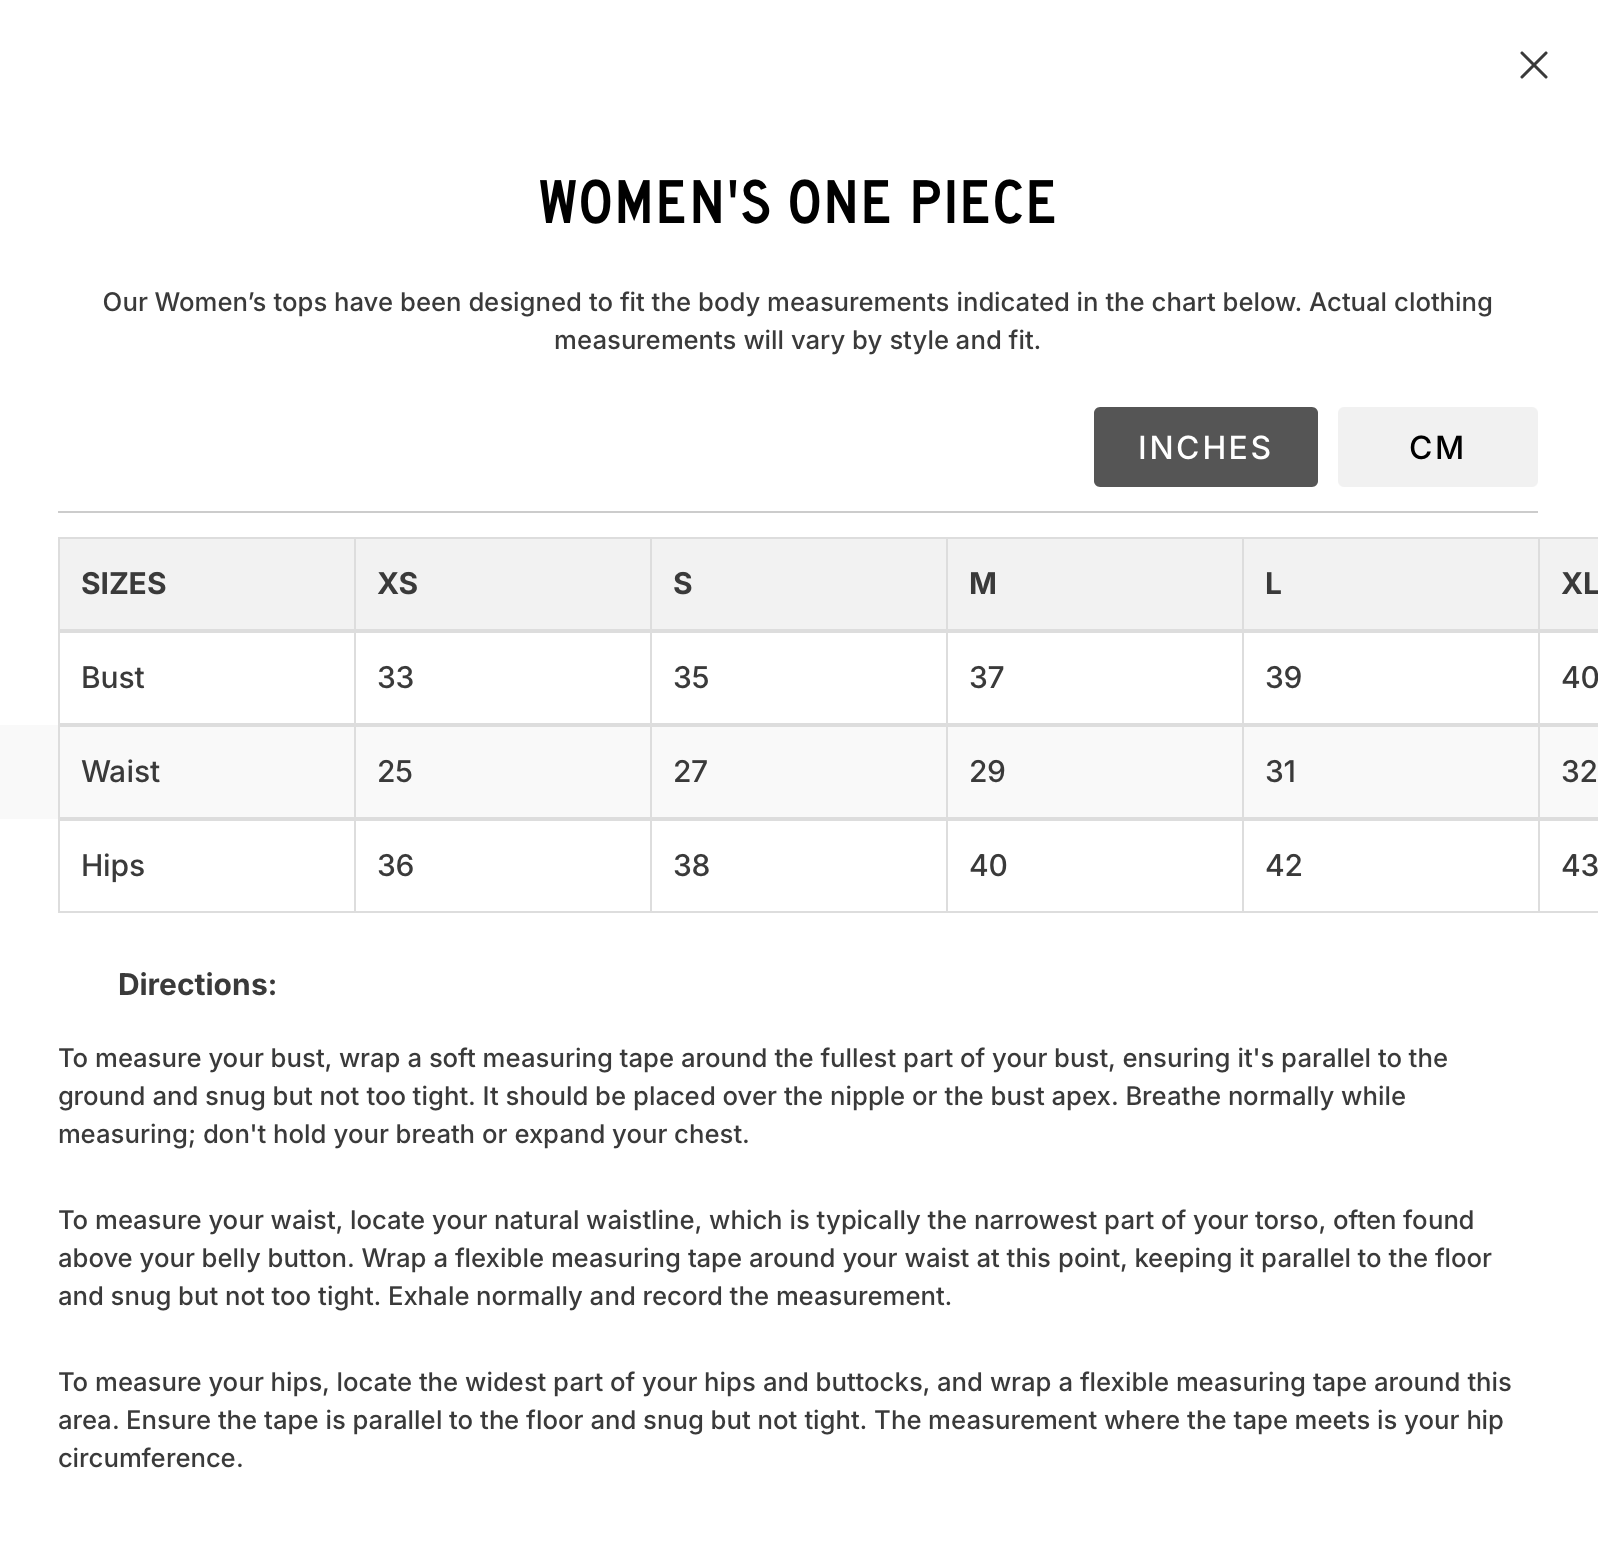
Task: Click the XS size column header
Action: coord(398,584)
